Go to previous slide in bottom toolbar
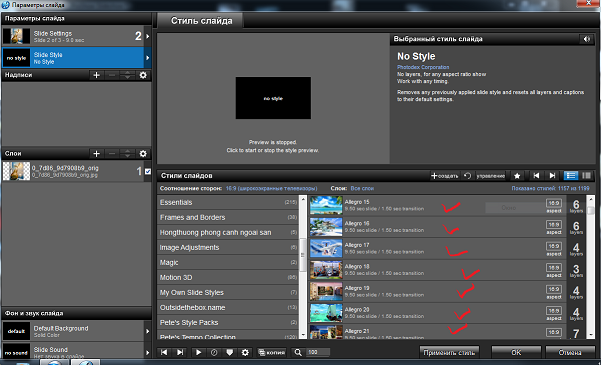Viewport: 601px width, 365px height. click(x=164, y=352)
